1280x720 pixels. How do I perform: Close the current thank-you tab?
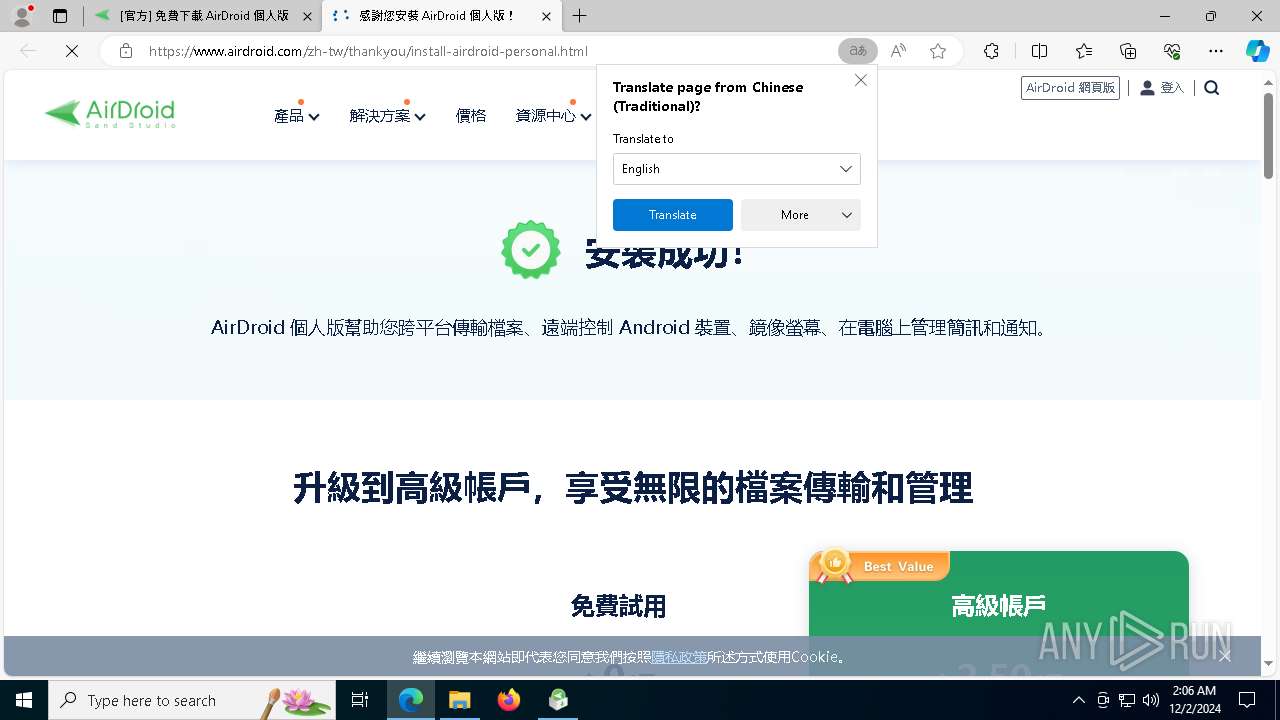click(x=545, y=16)
